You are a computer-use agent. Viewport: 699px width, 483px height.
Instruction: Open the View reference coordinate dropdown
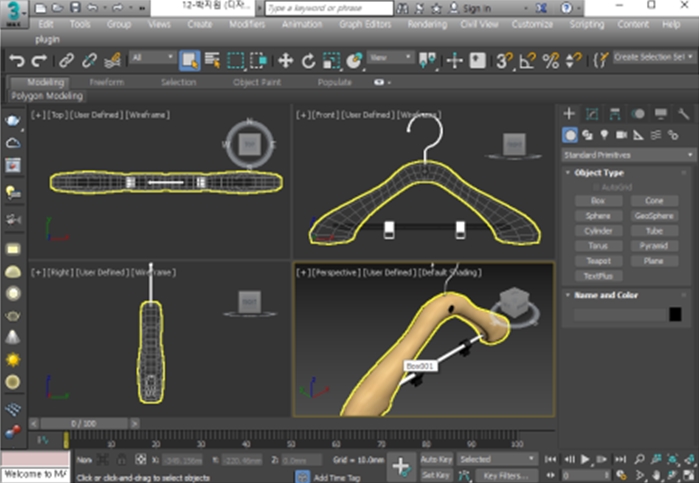[388, 59]
